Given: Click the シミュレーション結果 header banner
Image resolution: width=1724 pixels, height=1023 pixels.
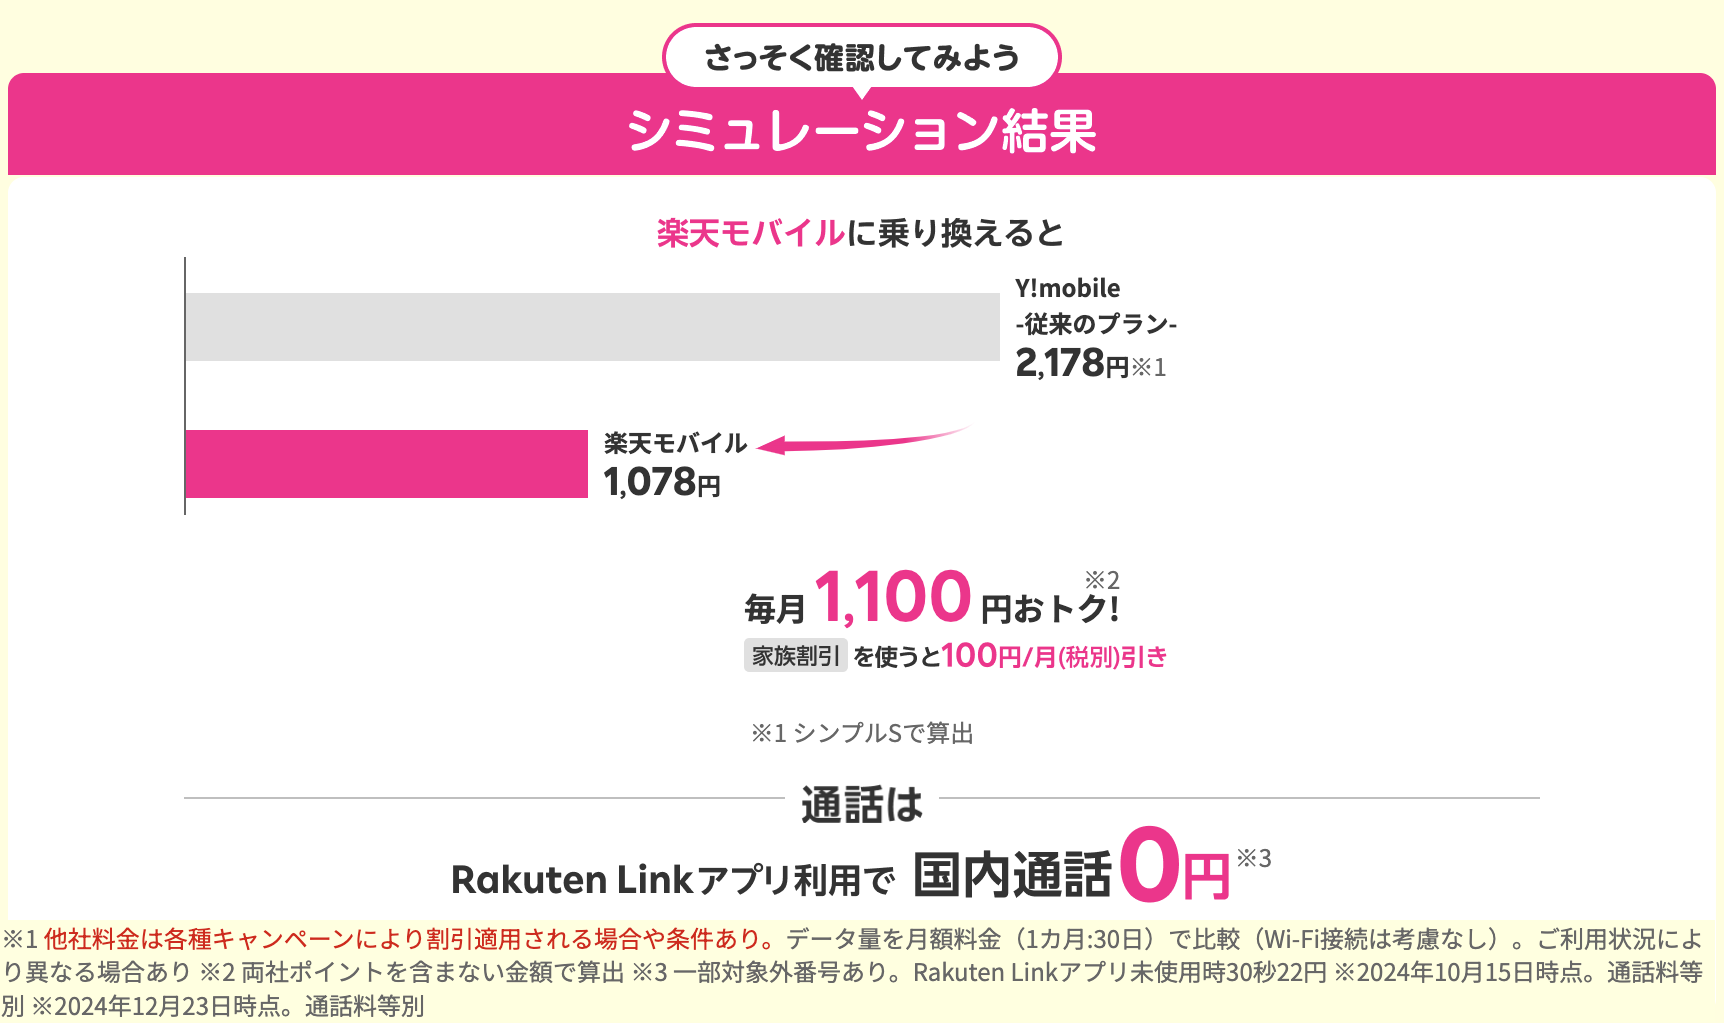Looking at the screenshot, I should (x=862, y=130).
